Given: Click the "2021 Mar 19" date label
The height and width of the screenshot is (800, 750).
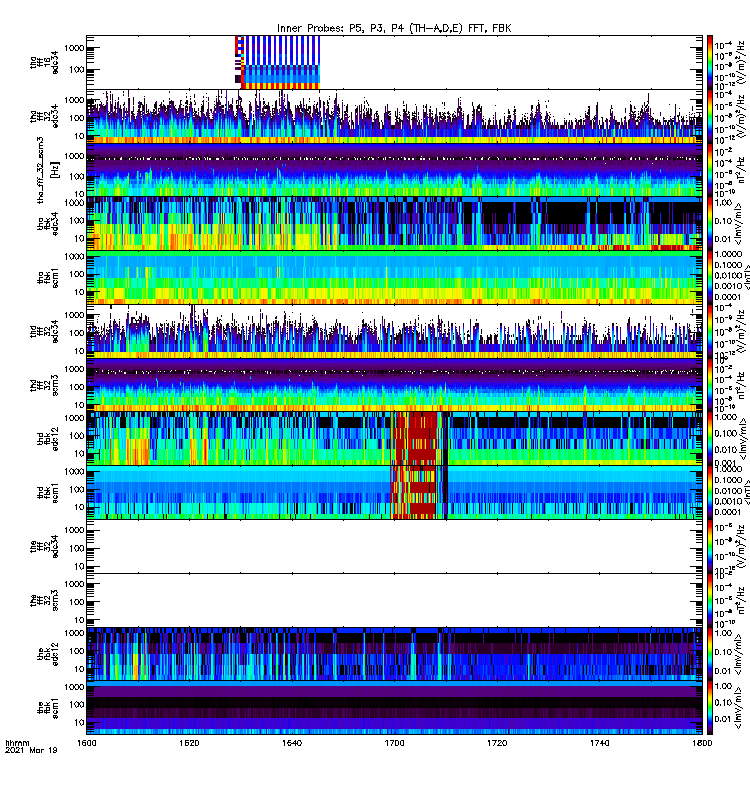Looking at the screenshot, I should (x=31, y=750).
